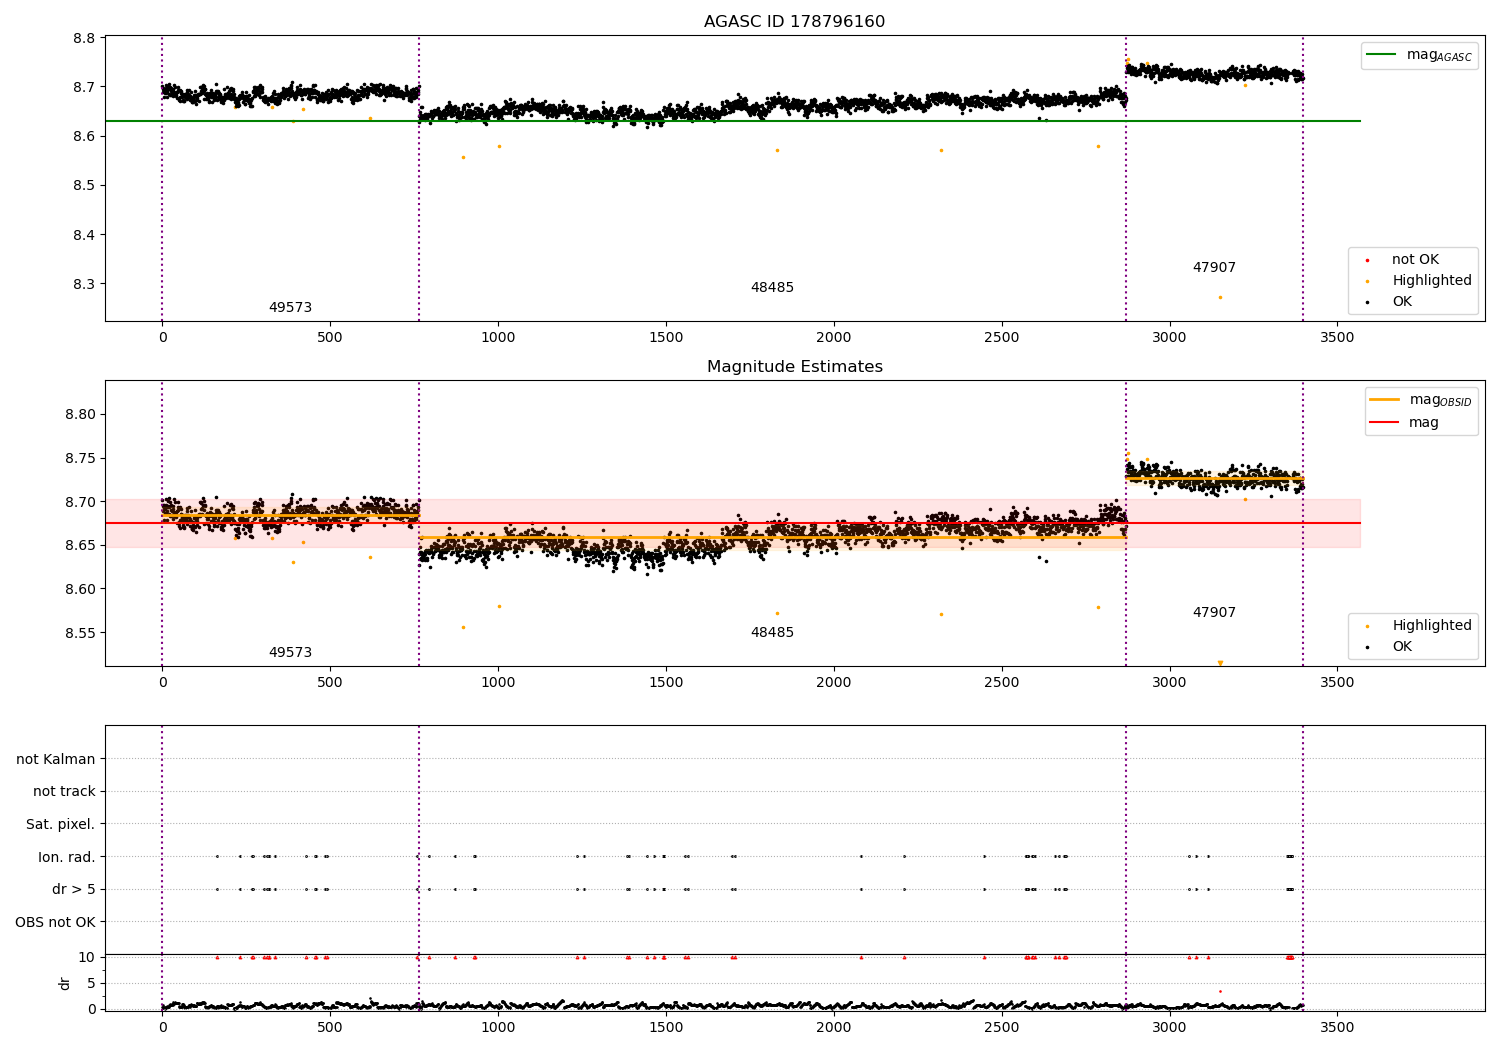Click the mag AGASC legend label

[1439, 55]
